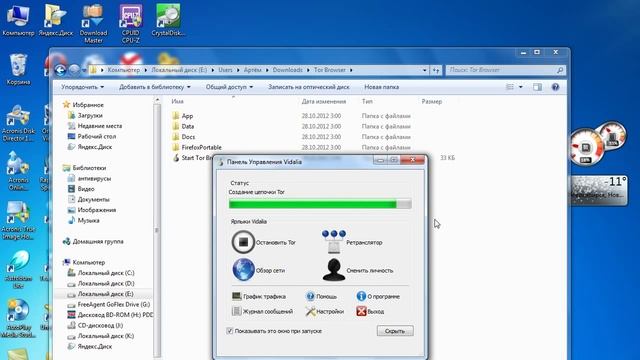The height and width of the screenshot is (360, 640).
Task: Click the Download Master desktop shortcut
Action: point(93,24)
